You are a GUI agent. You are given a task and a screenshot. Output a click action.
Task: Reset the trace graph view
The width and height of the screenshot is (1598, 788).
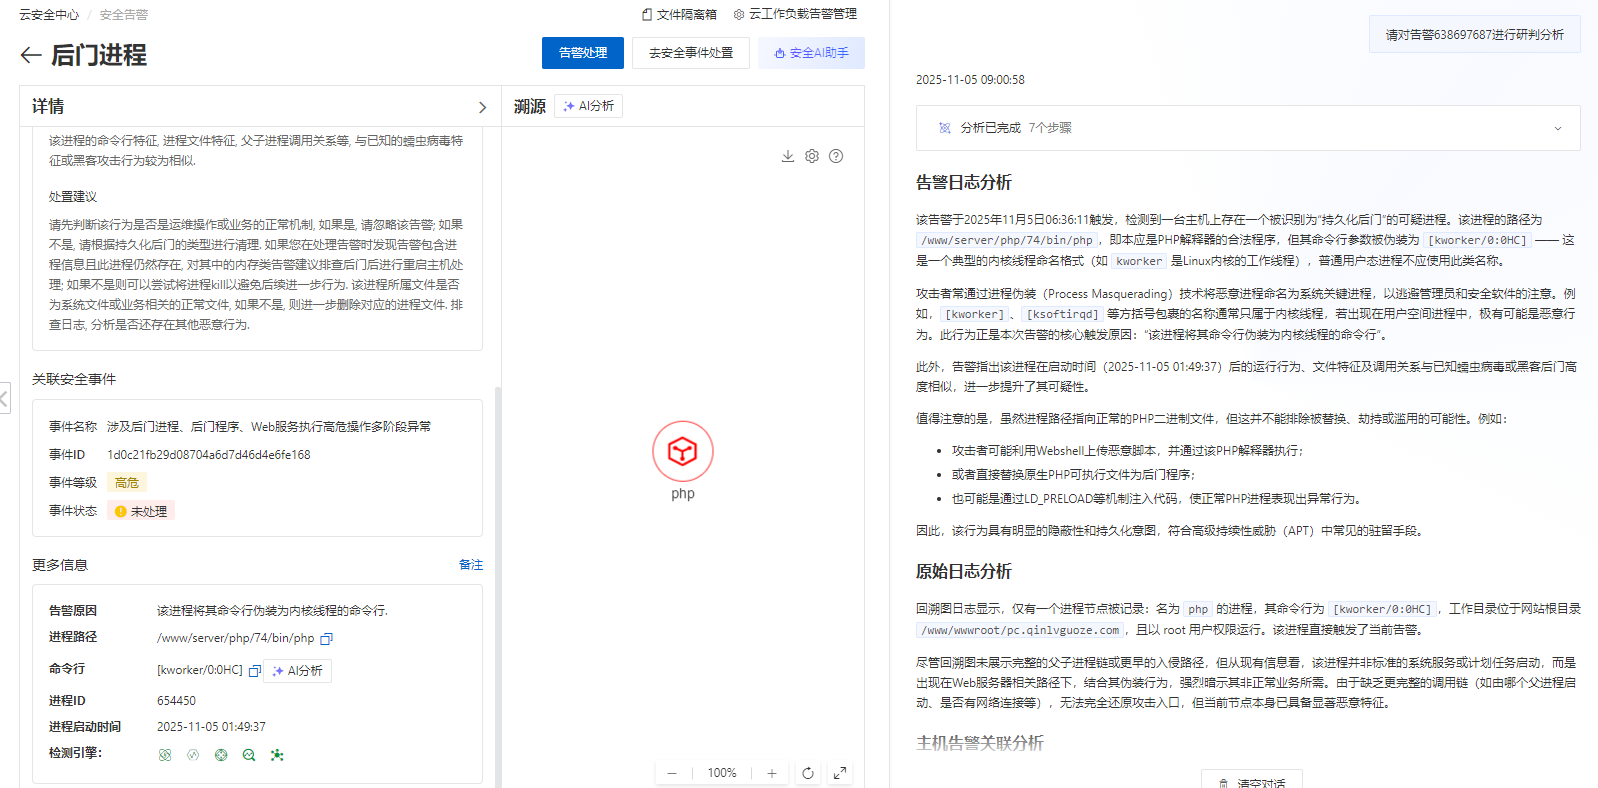pos(808,773)
